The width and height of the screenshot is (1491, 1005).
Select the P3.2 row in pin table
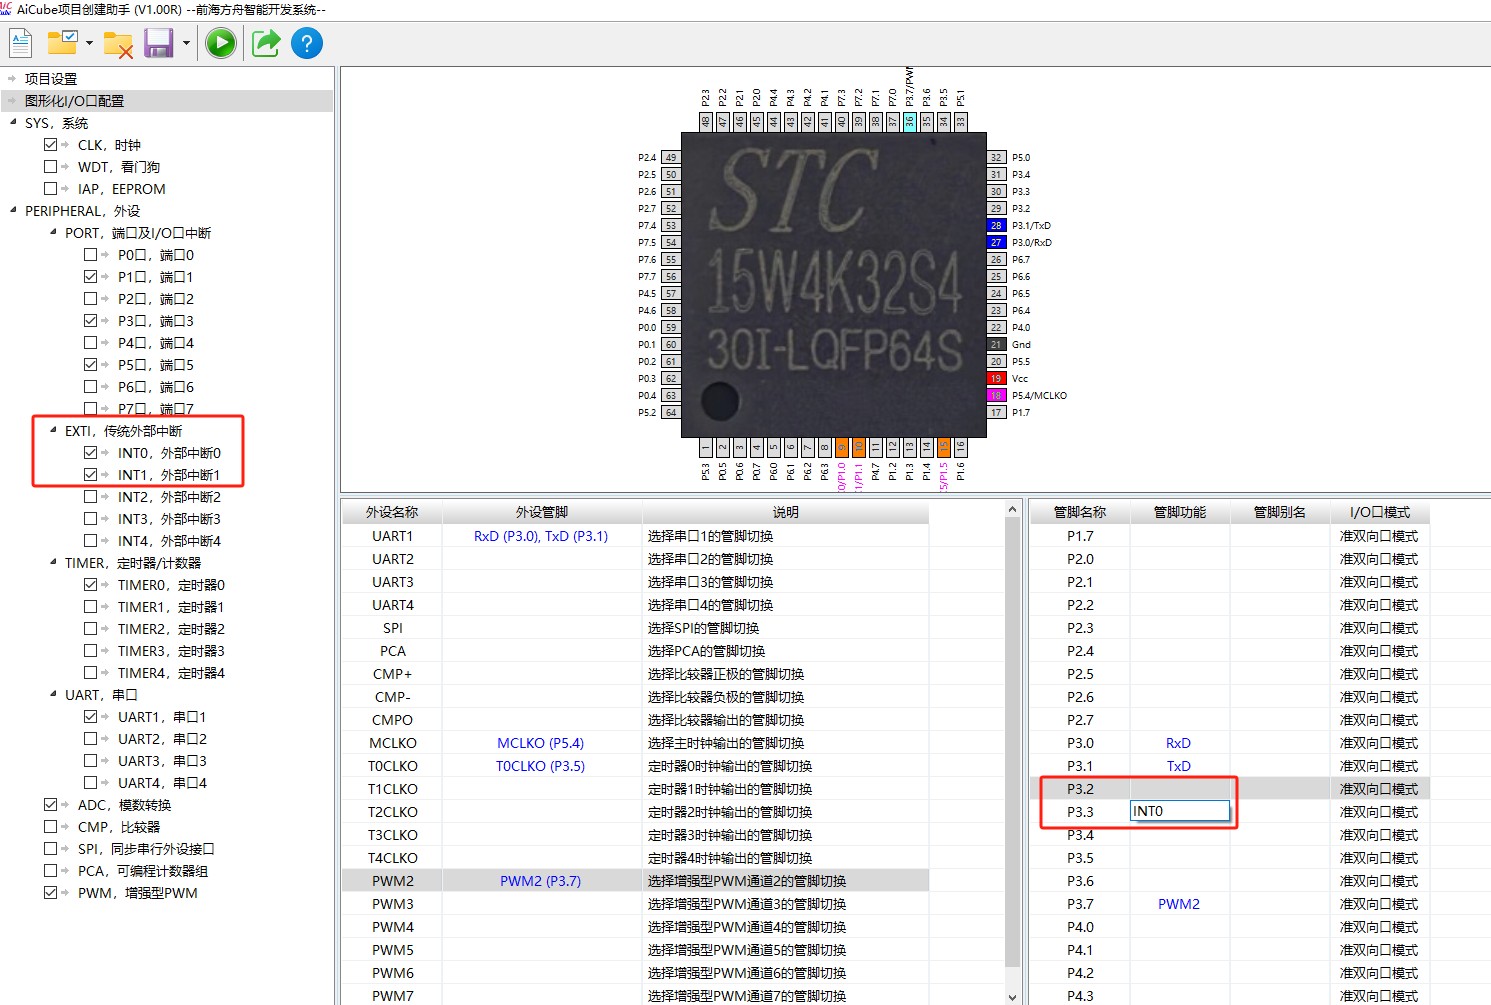(x=1229, y=789)
